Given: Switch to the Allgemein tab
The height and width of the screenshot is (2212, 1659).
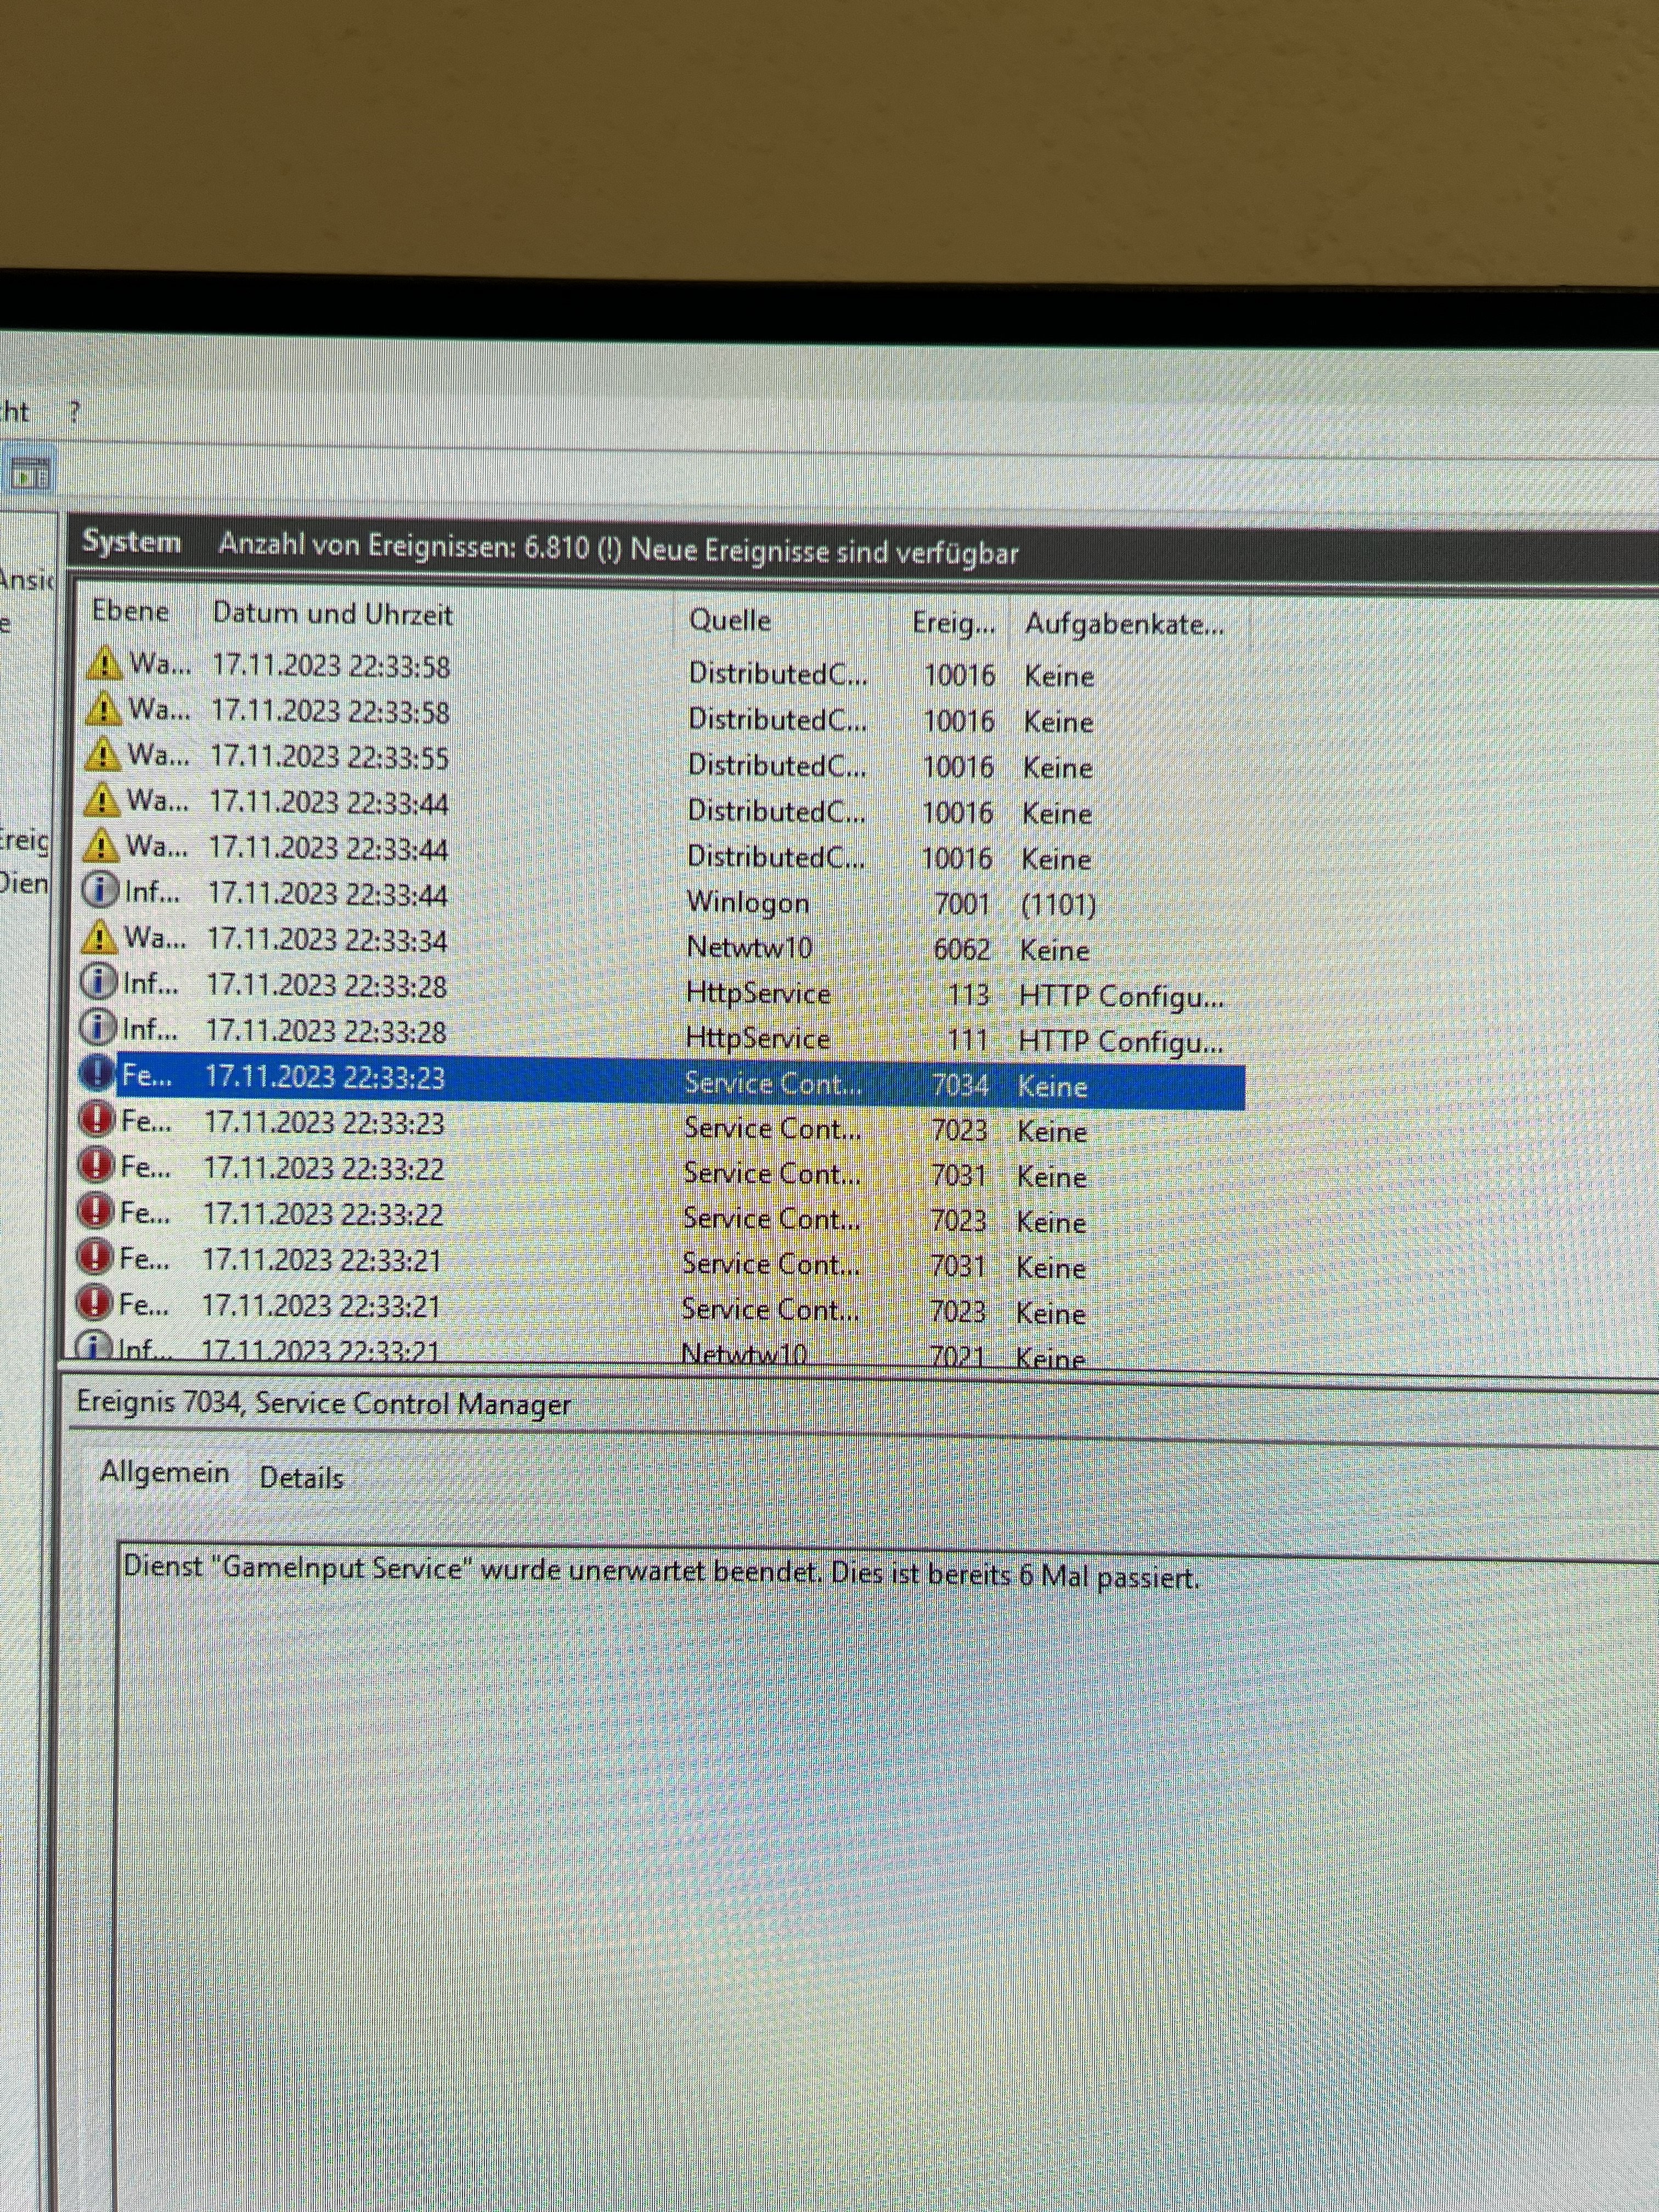Looking at the screenshot, I should coord(164,1472).
